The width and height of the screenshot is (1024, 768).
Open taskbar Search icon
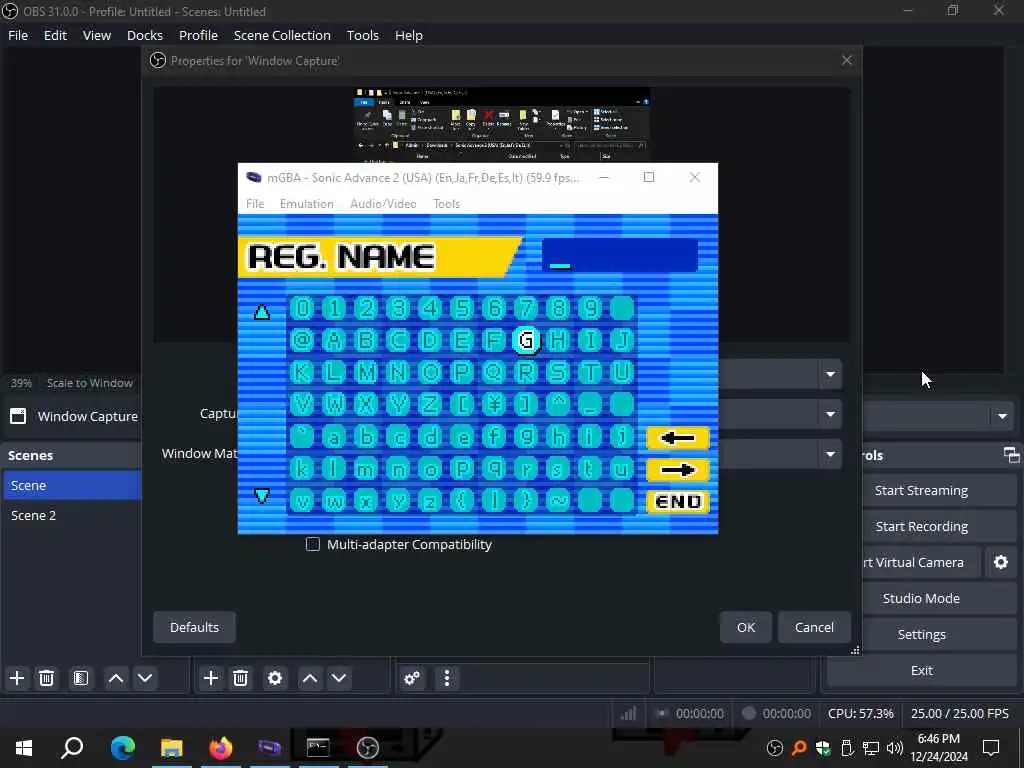pos(72,747)
